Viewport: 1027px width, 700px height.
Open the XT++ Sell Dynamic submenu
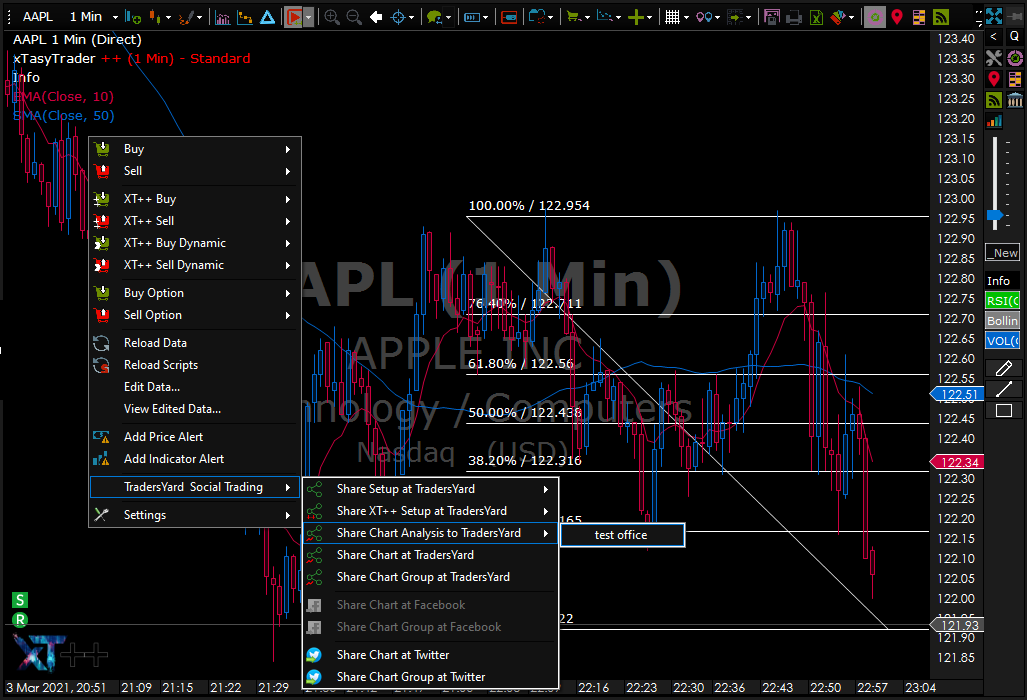[x=195, y=265]
